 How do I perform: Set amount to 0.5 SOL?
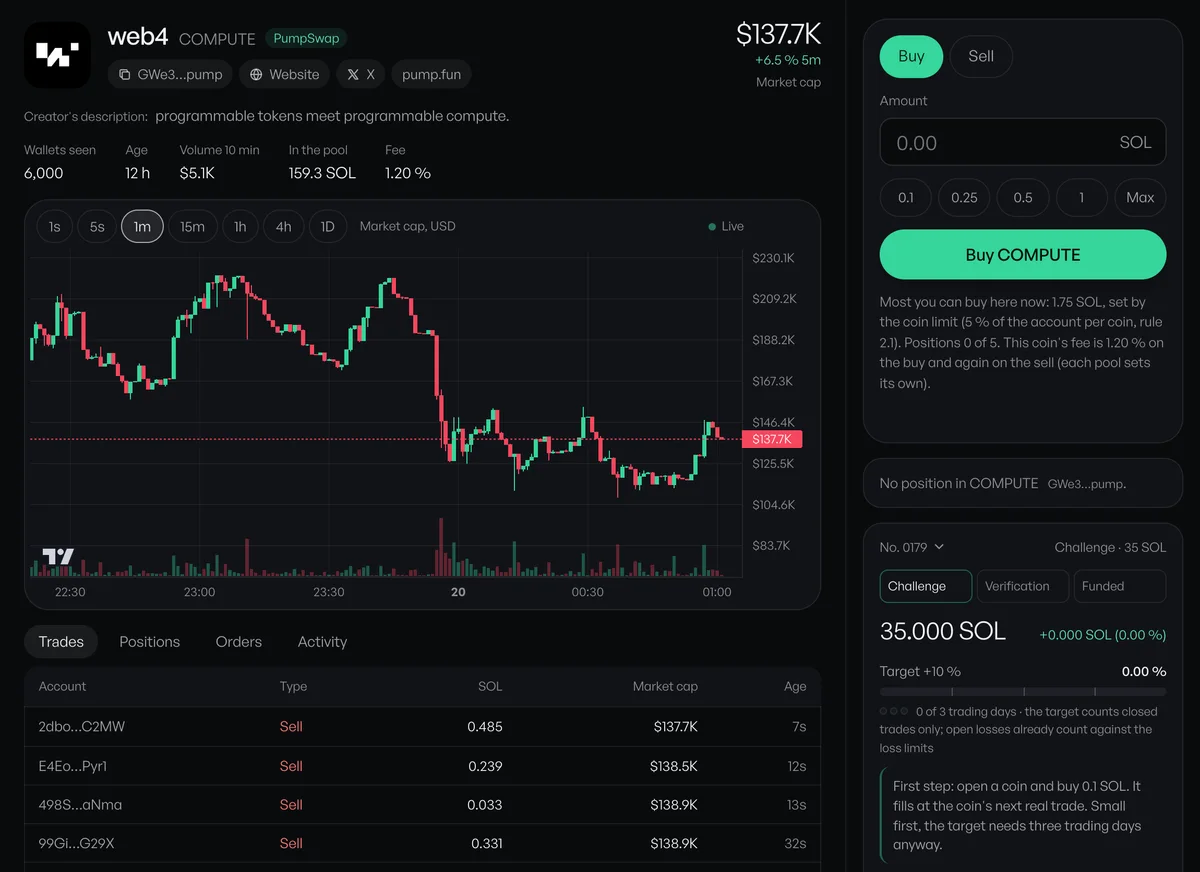click(x=1023, y=198)
